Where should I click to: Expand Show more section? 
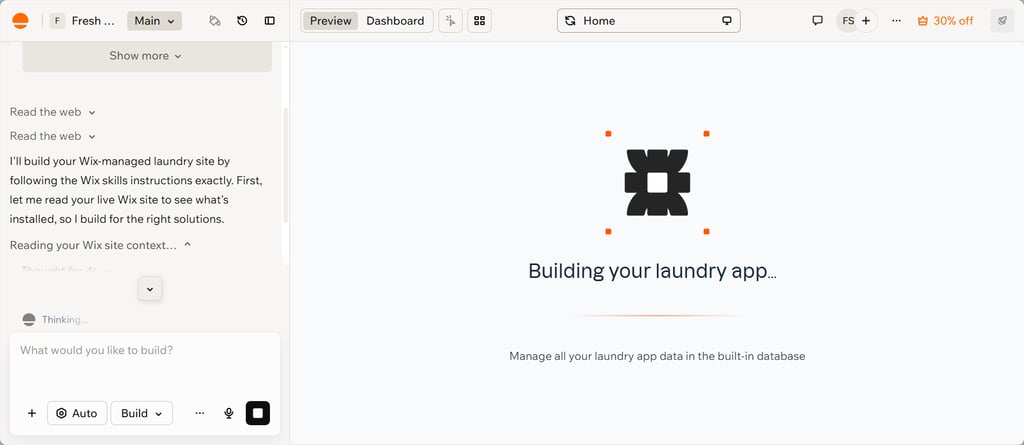147,56
